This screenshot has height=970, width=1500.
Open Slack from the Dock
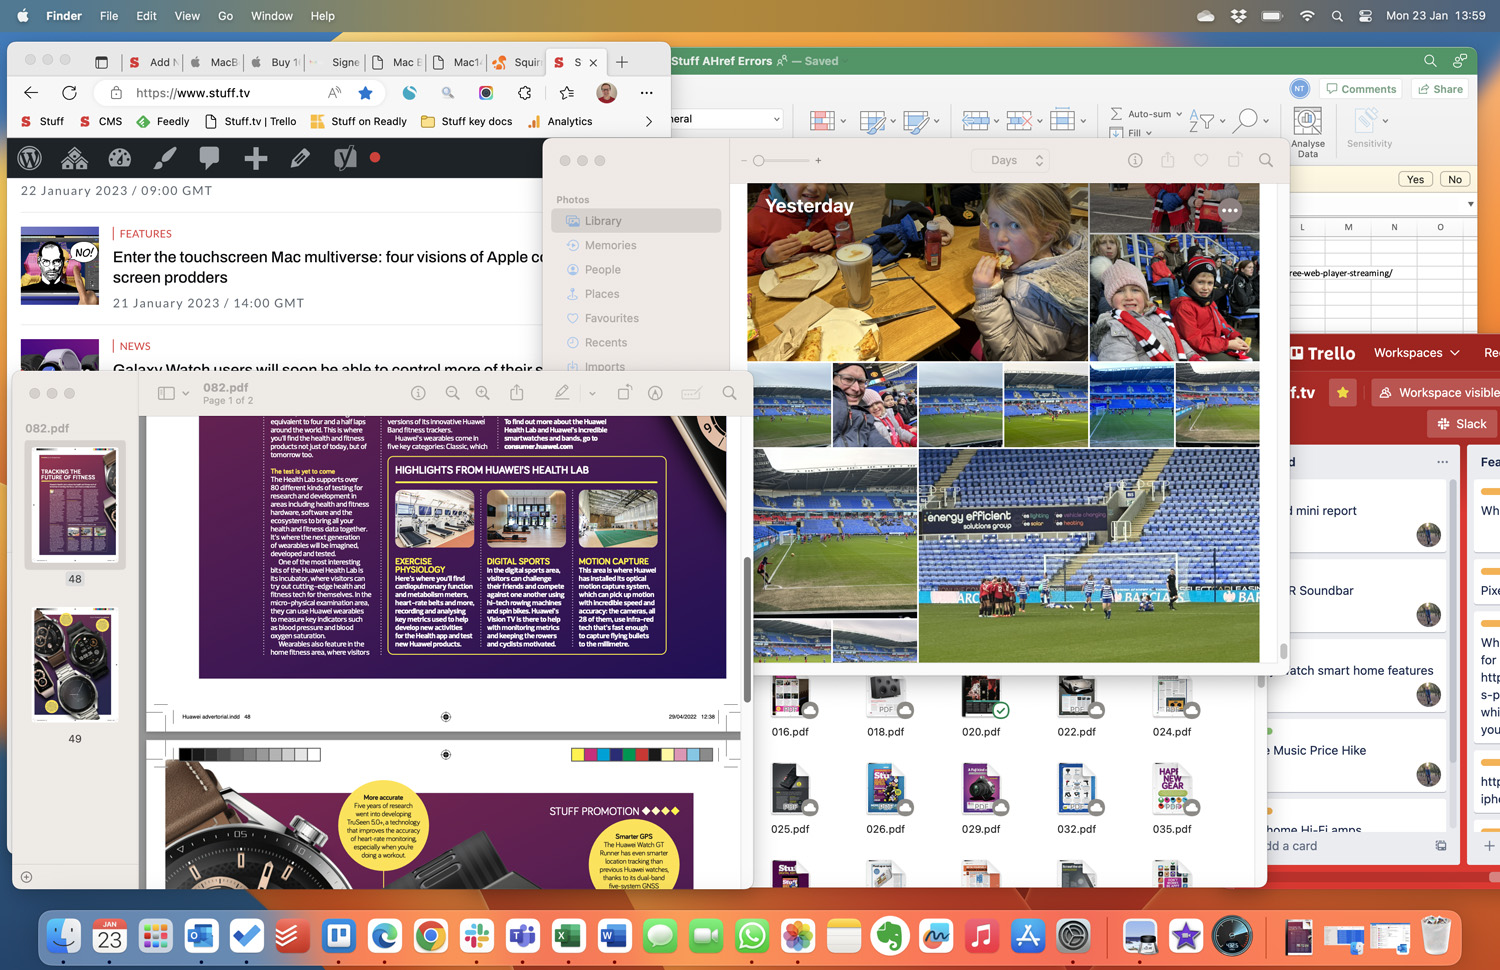click(477, 937)
